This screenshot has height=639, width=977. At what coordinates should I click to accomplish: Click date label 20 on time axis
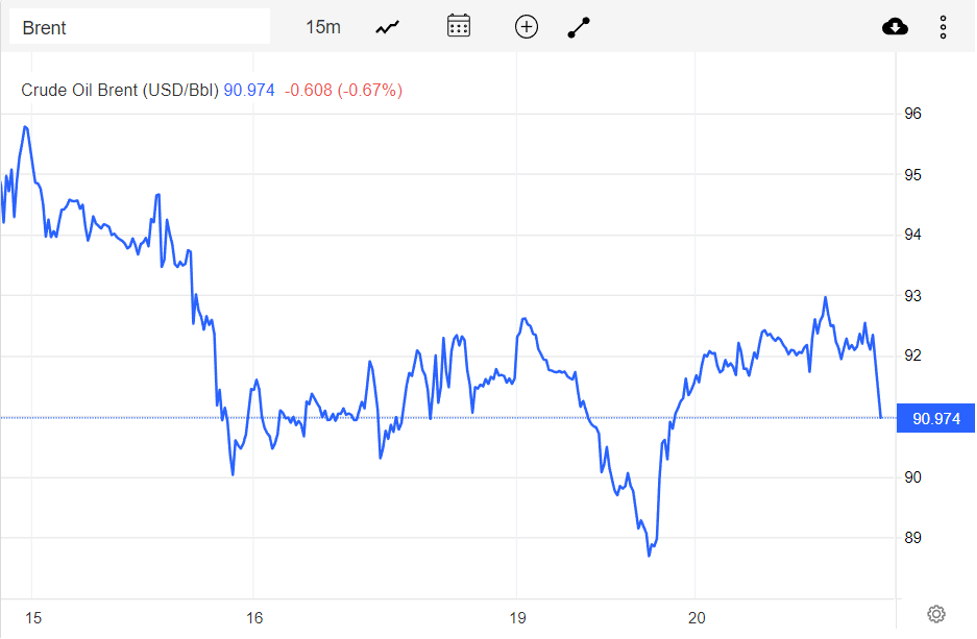click(x=697, y=618)
